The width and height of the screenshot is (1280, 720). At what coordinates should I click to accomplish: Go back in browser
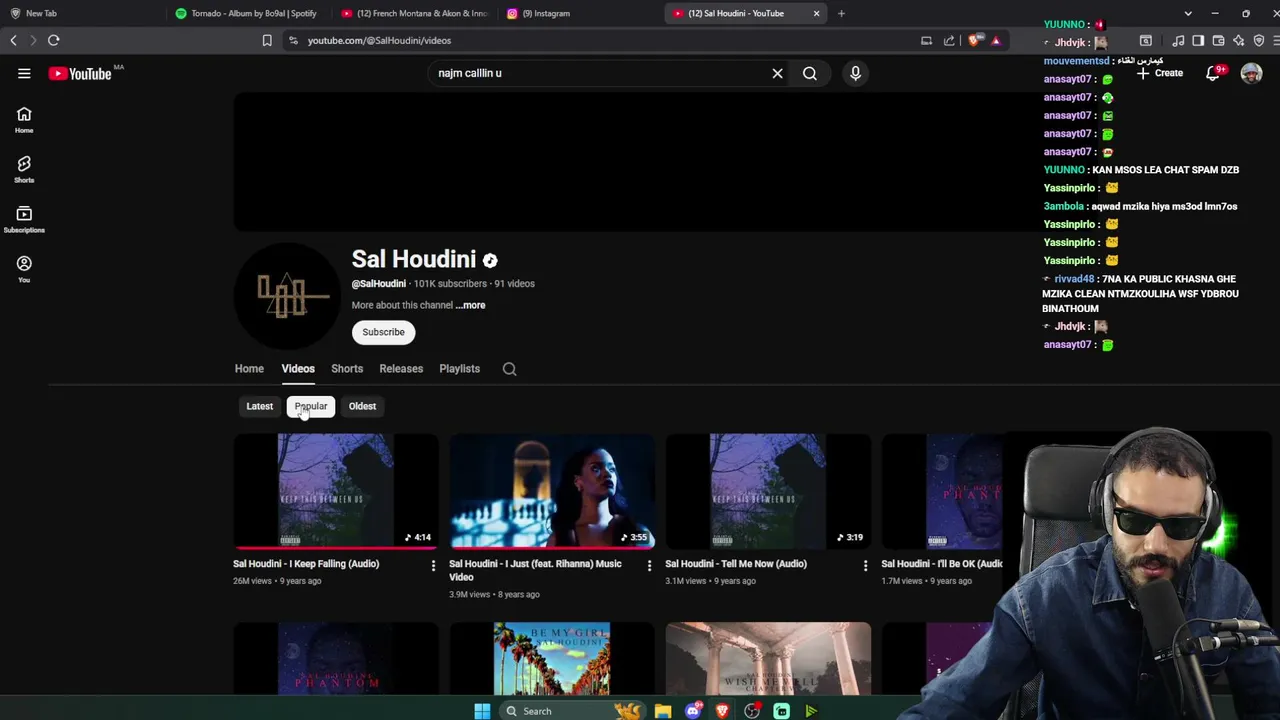13,40
